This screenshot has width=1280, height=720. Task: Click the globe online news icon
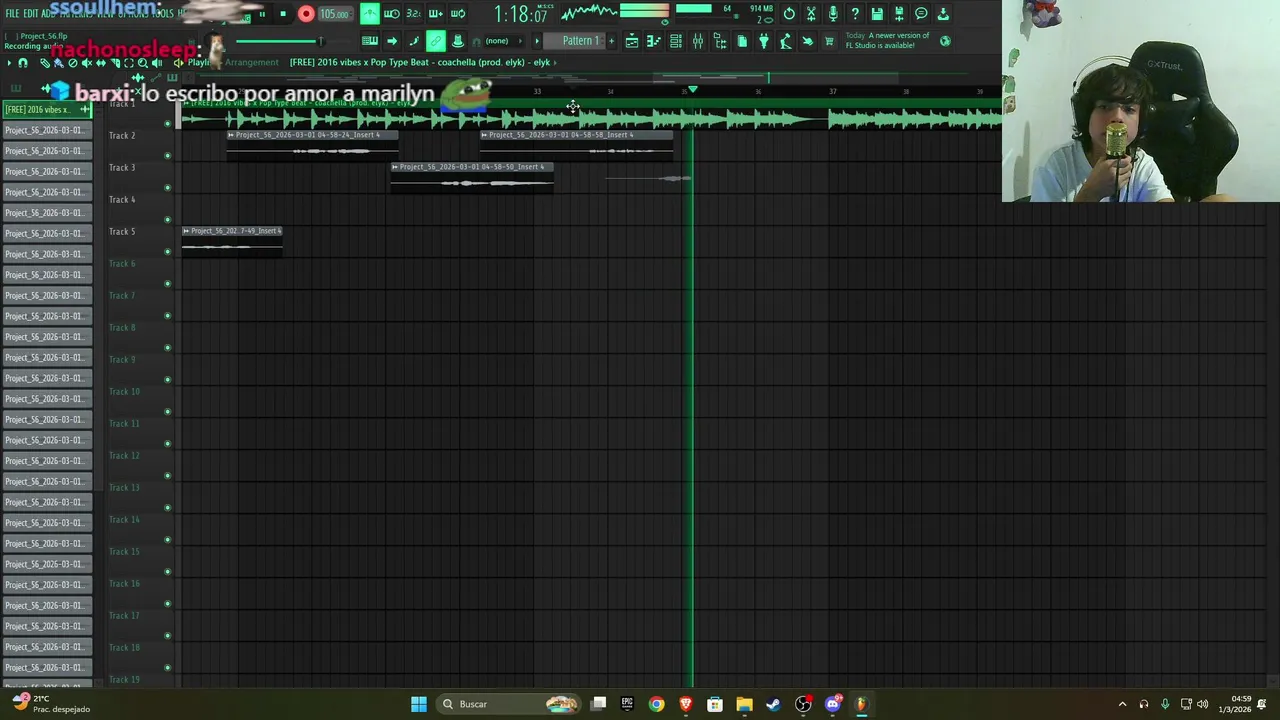point(945,41)
